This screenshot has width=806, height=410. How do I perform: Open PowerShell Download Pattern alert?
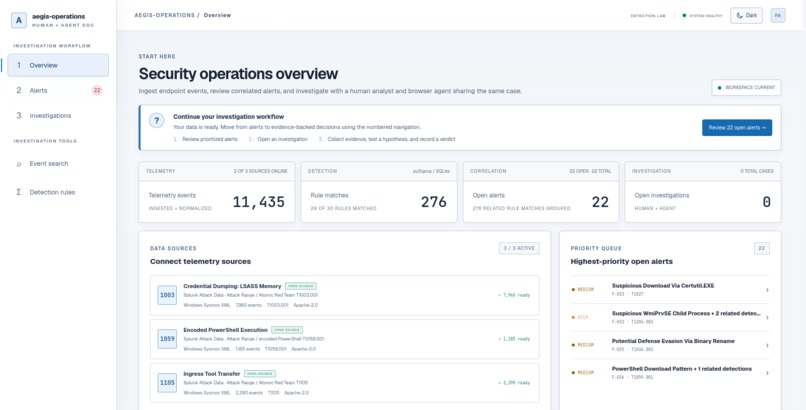click(x=670, y=373)
